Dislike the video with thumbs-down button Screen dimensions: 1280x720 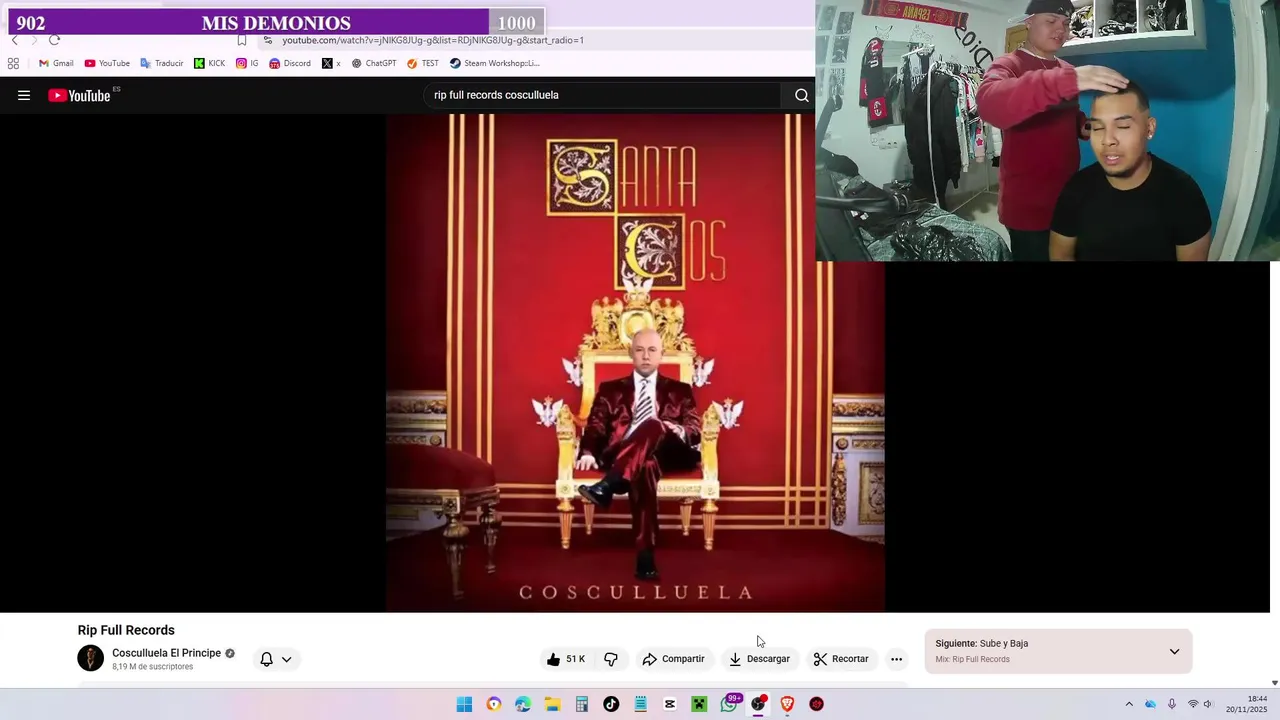[611, 659]
